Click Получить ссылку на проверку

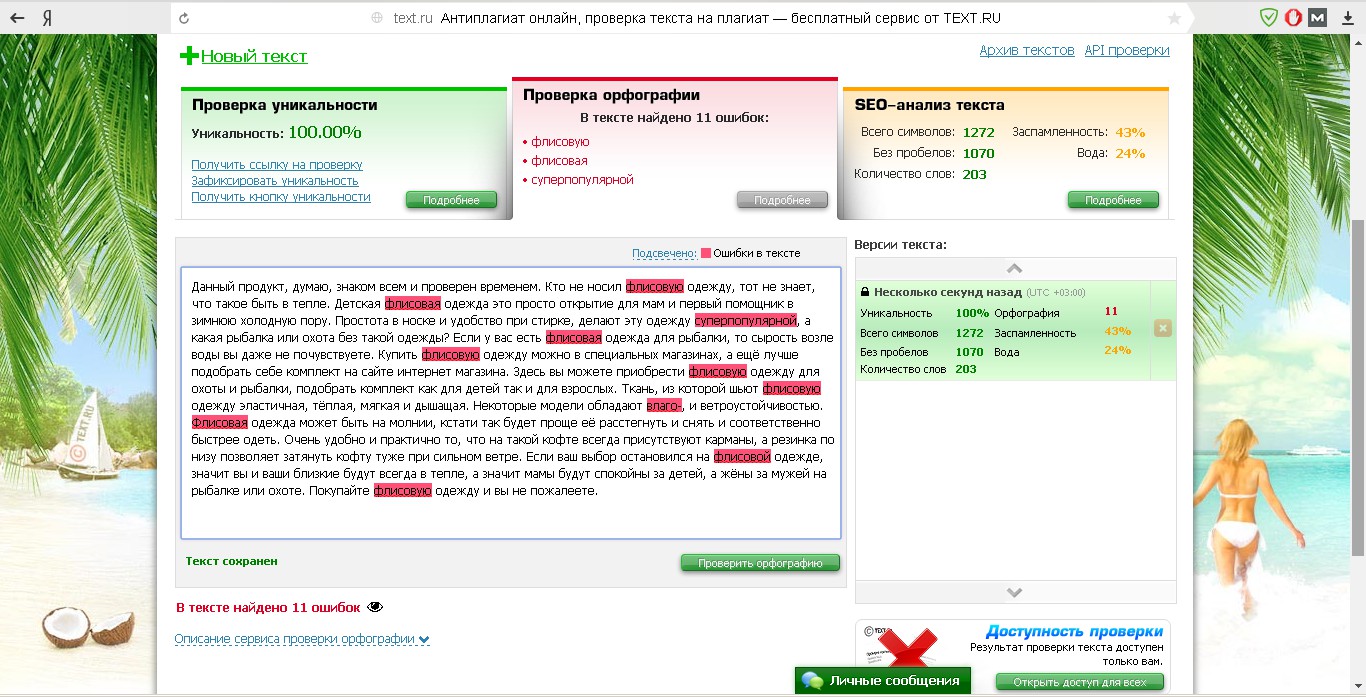pos(277,164)
